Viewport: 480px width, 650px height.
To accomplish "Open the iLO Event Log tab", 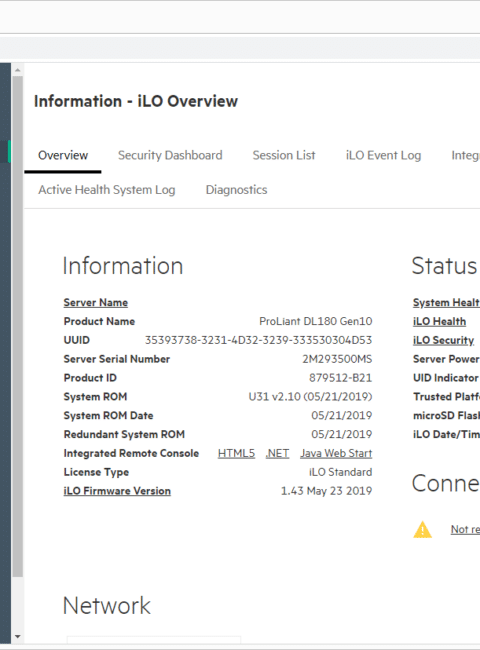I will click(383, 155).
